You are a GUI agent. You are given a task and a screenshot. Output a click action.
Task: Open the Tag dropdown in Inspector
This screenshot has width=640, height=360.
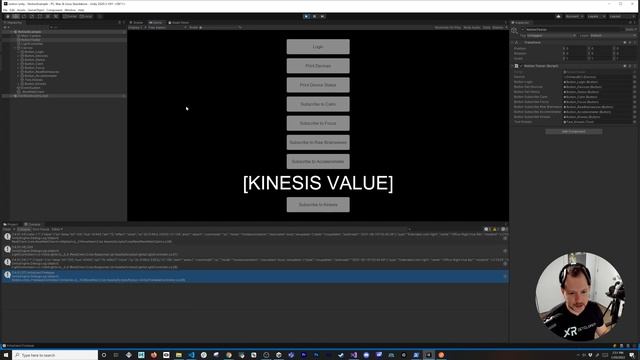(551, 36)
